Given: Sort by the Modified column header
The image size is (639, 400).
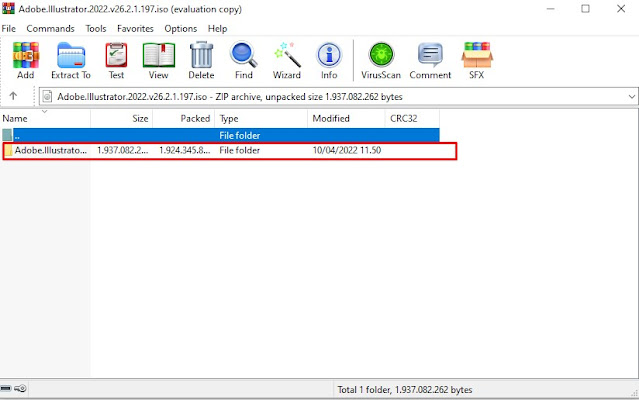Looking at the screenshot, I should tap(346, 119).
